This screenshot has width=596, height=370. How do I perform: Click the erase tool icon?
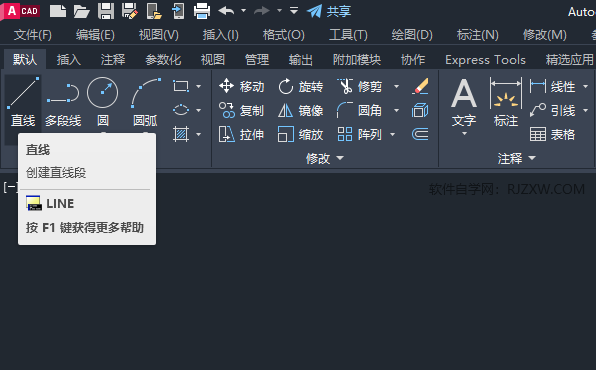(420, 86)
